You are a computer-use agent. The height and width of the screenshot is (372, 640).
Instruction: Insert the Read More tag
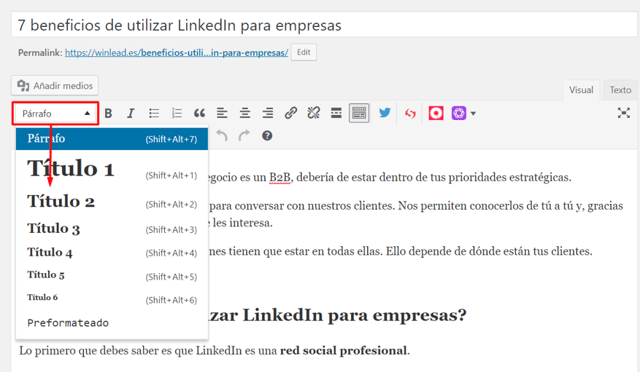(336, 113)
